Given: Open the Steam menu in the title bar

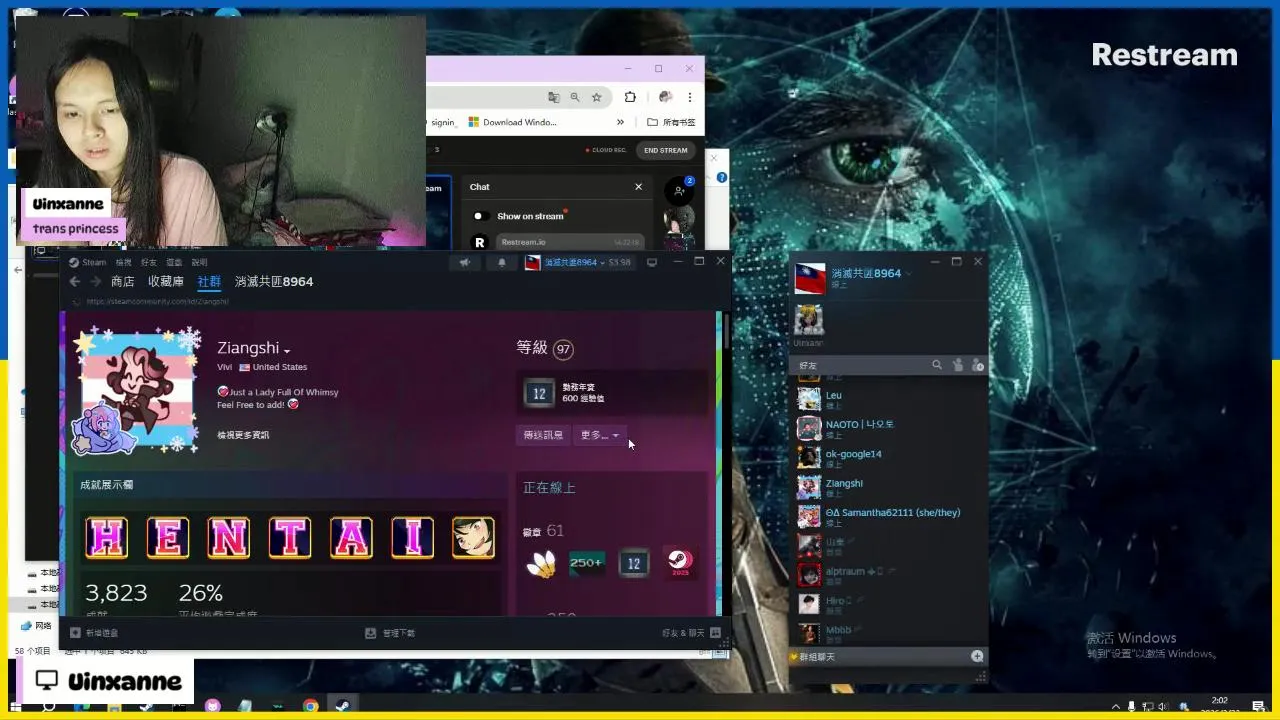Looking at the screenshot, I should click(x=94, y=262).
